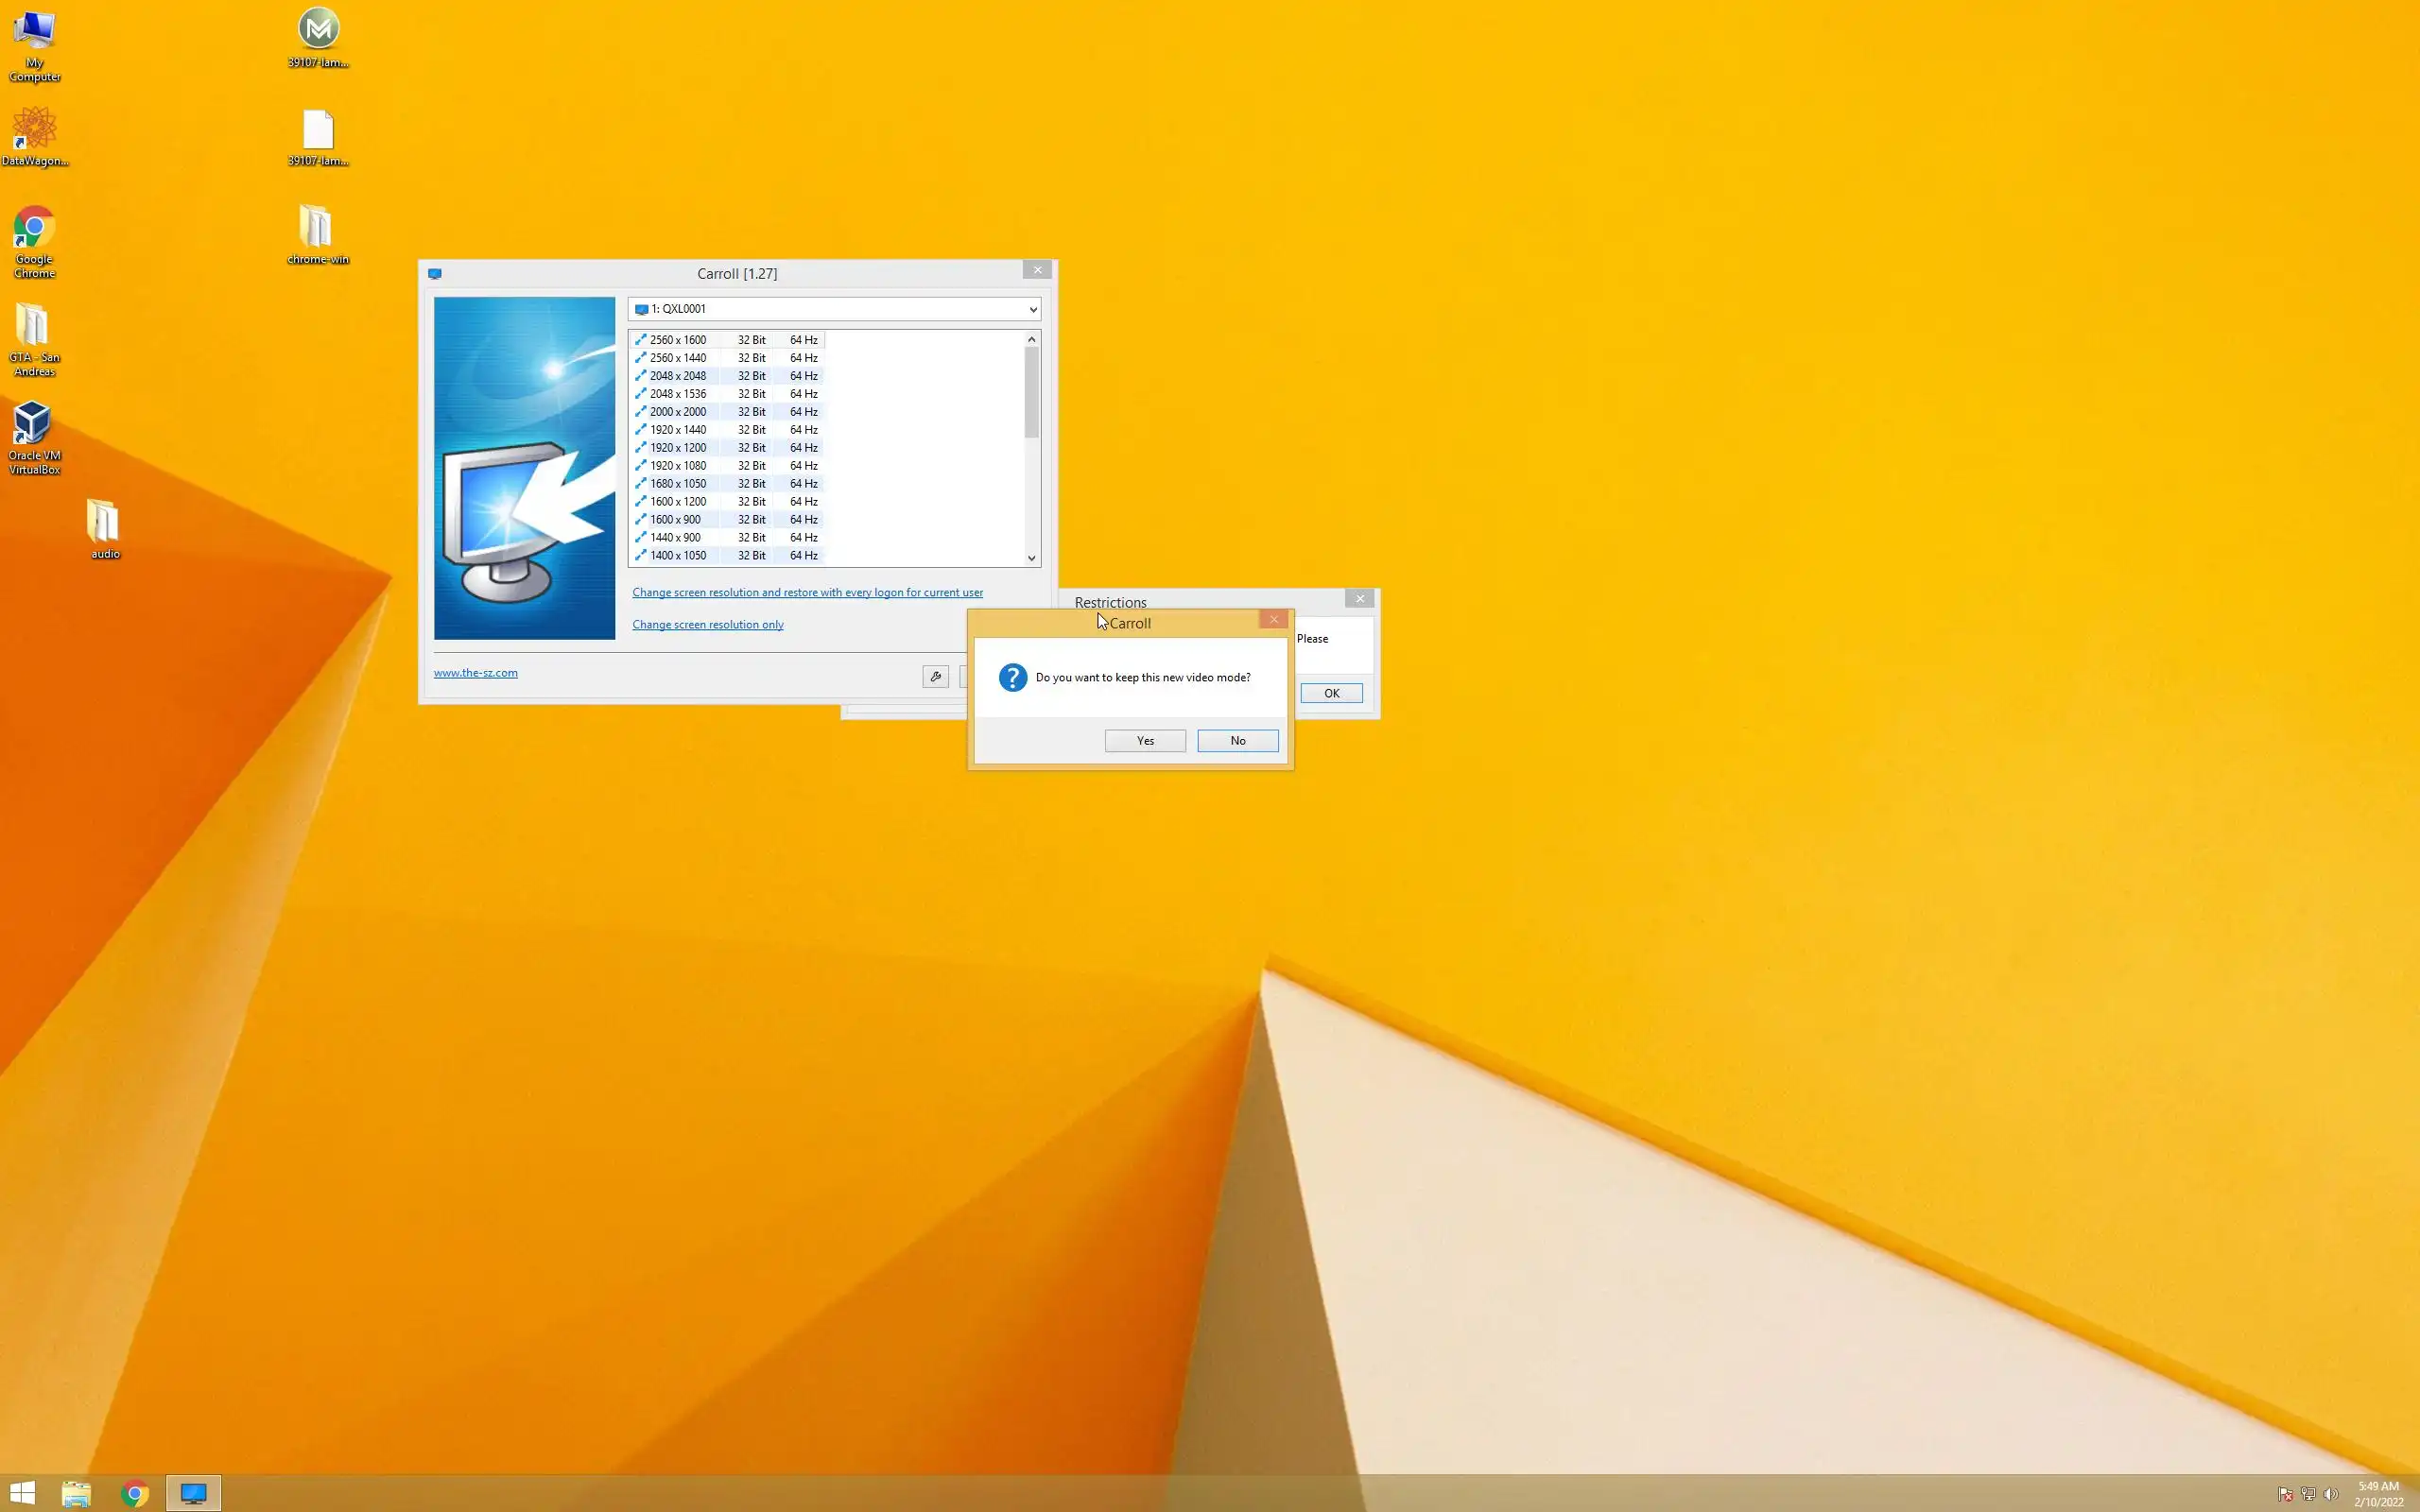Click the Windows Start button

coord(22,1493)
